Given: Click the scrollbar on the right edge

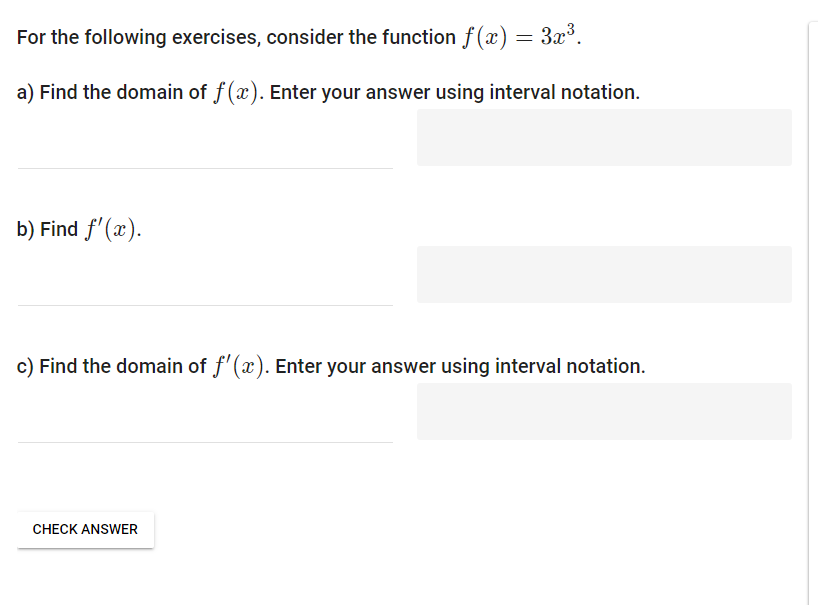Looking at the screenshot, I should (x=811, y=300).
